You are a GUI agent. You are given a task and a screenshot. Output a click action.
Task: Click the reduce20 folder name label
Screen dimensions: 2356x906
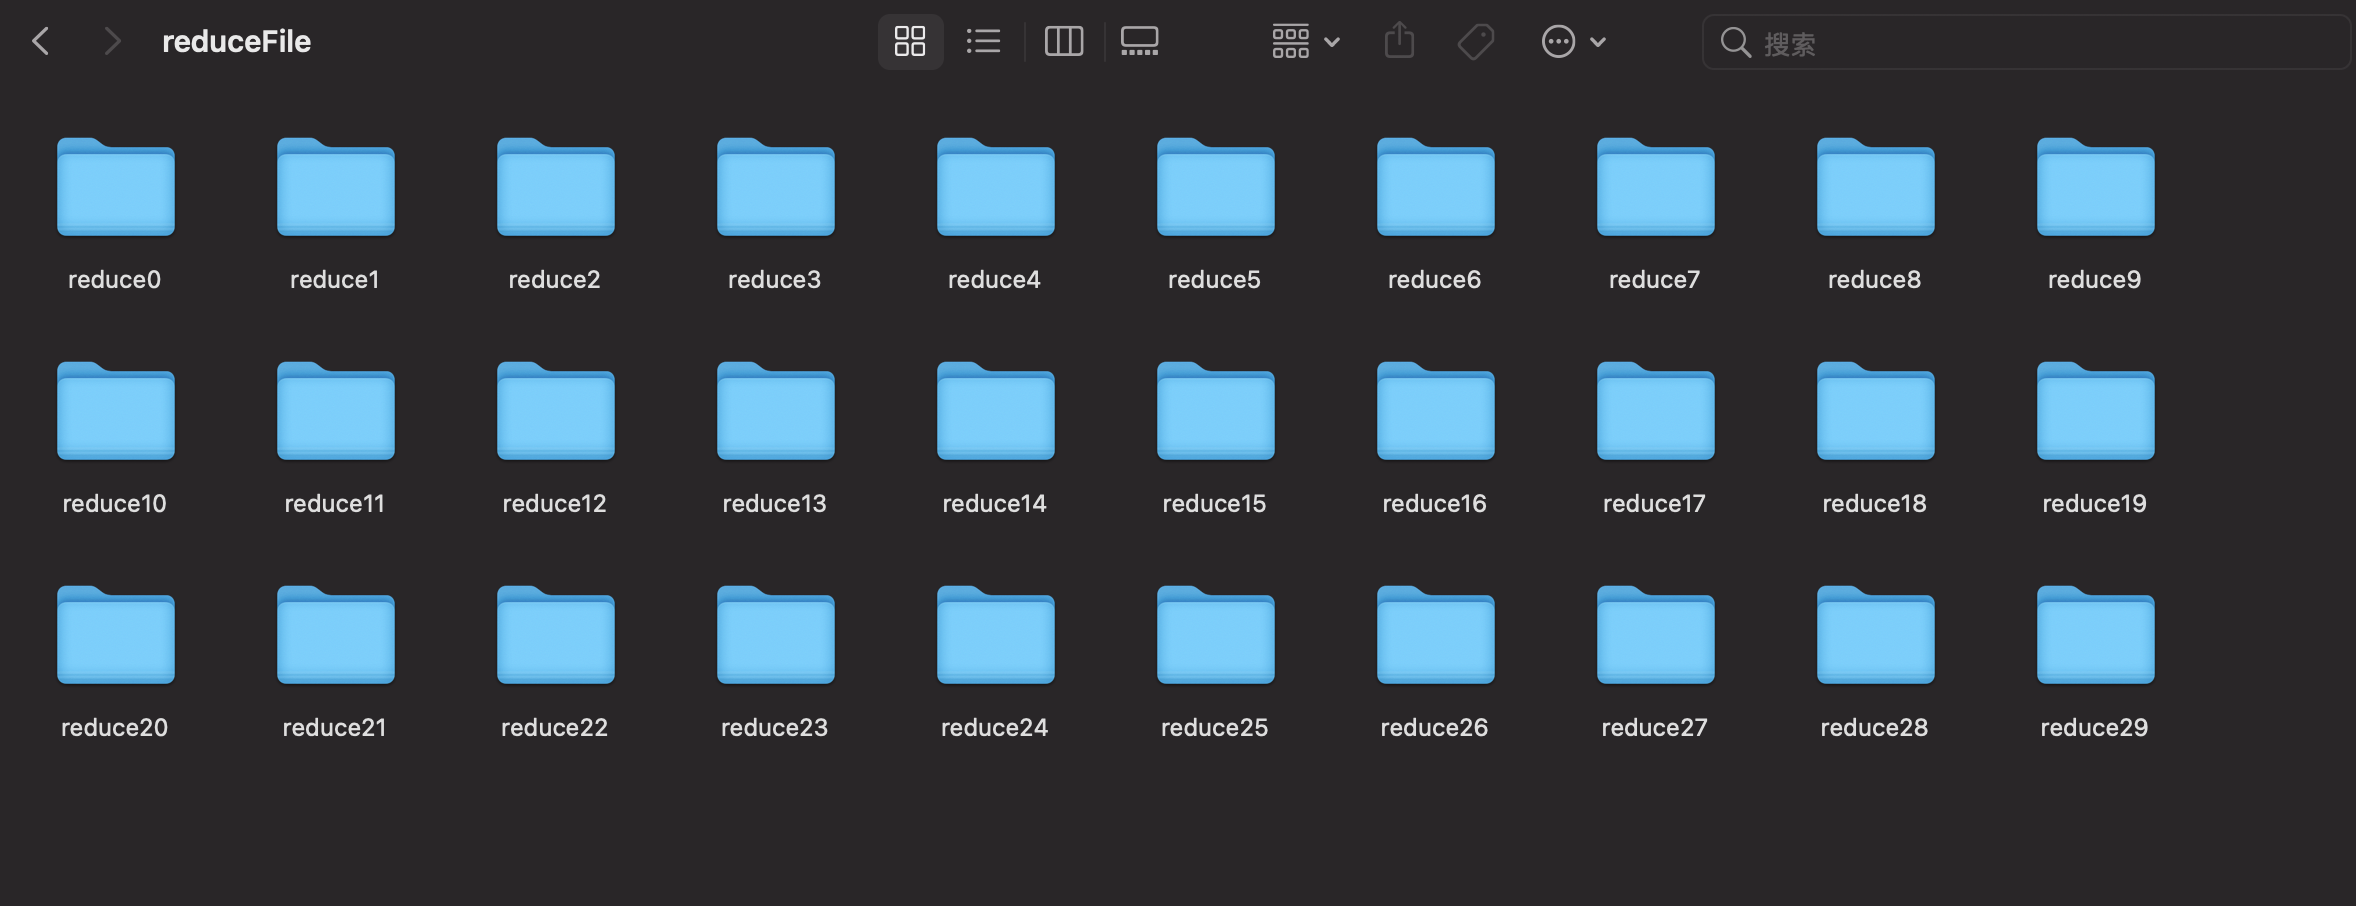tap(115, 727)
